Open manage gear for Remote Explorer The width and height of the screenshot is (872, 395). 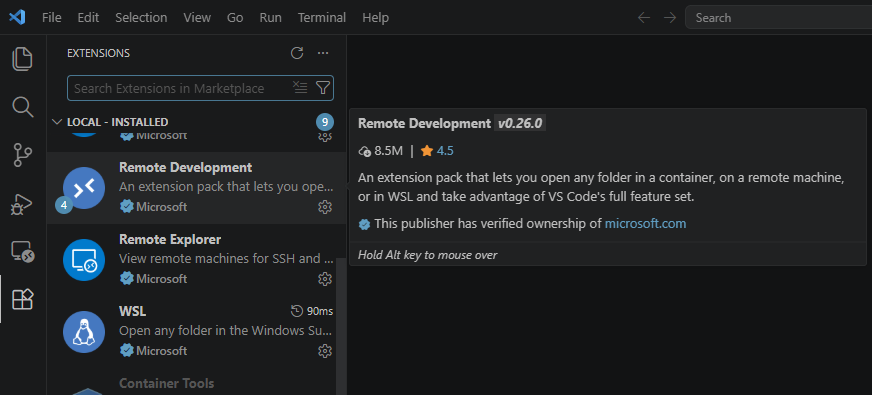(325, 279)
